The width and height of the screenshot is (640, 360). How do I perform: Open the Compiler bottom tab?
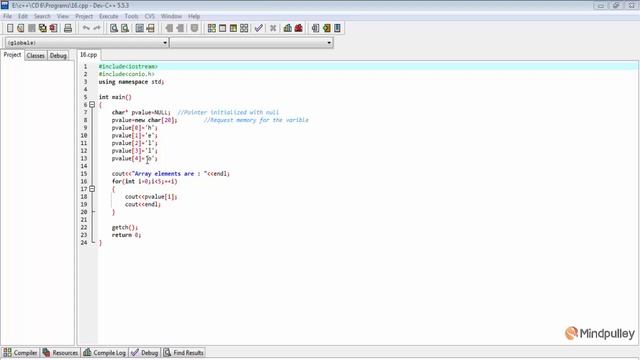click(x=20, y=353)
